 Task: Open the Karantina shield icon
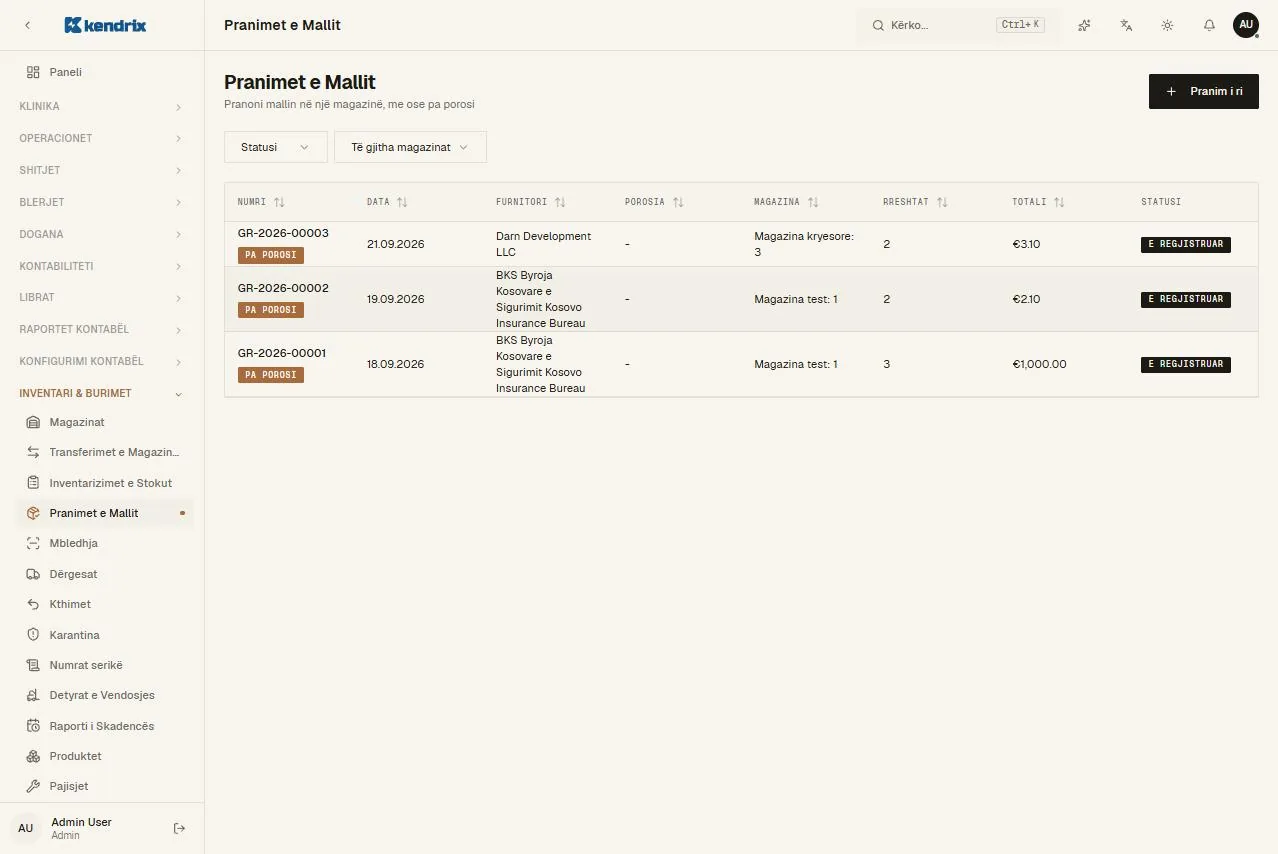tap(33, 635)
